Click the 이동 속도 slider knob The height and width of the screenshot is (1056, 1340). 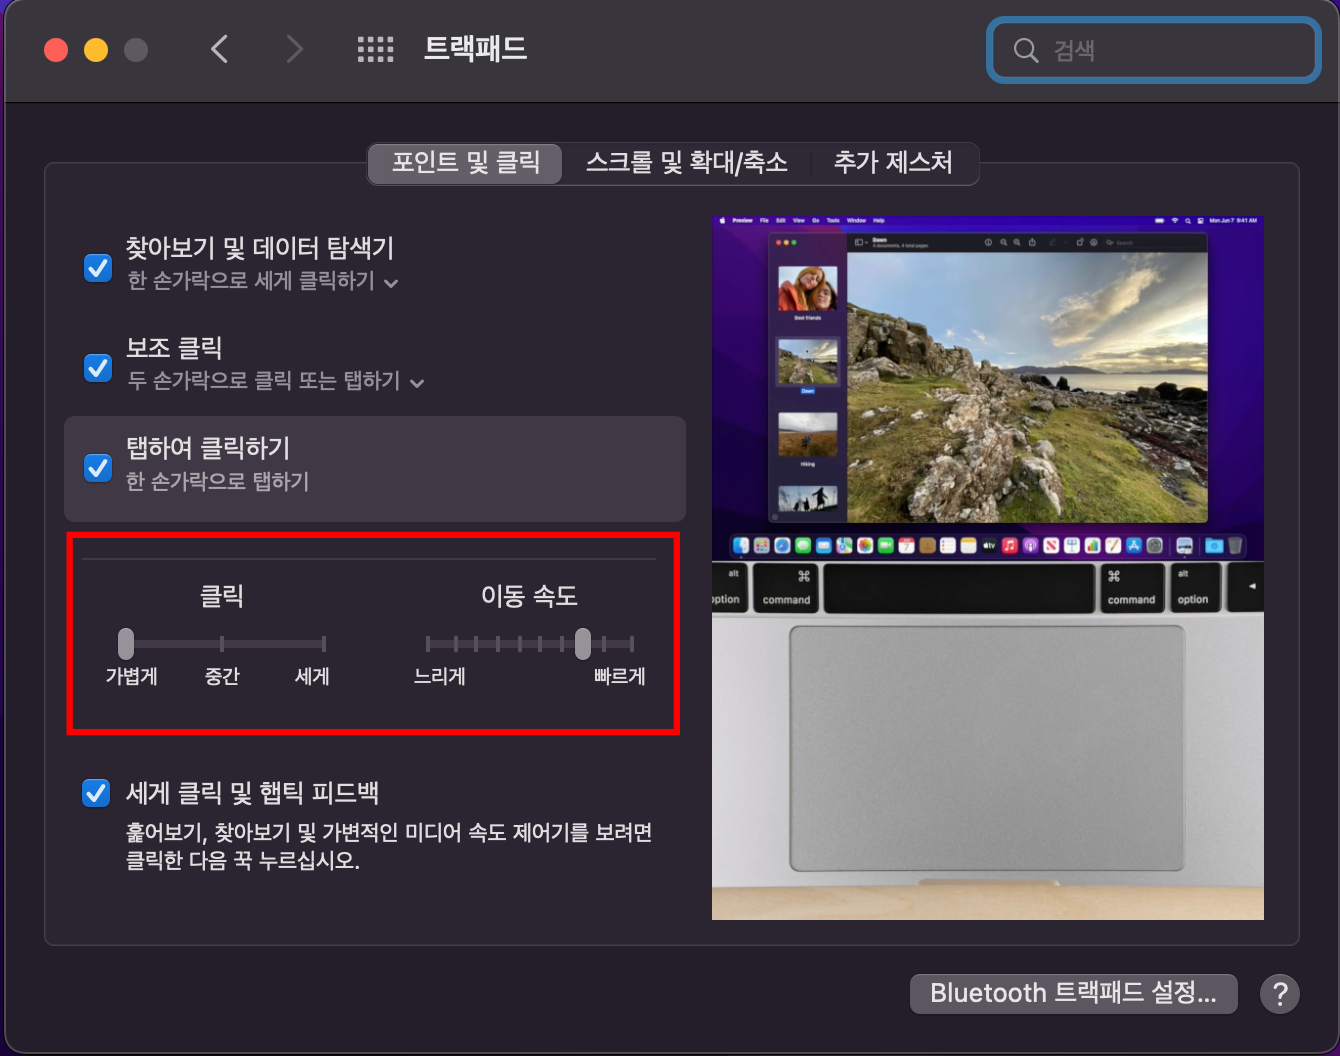pos(583,643)
